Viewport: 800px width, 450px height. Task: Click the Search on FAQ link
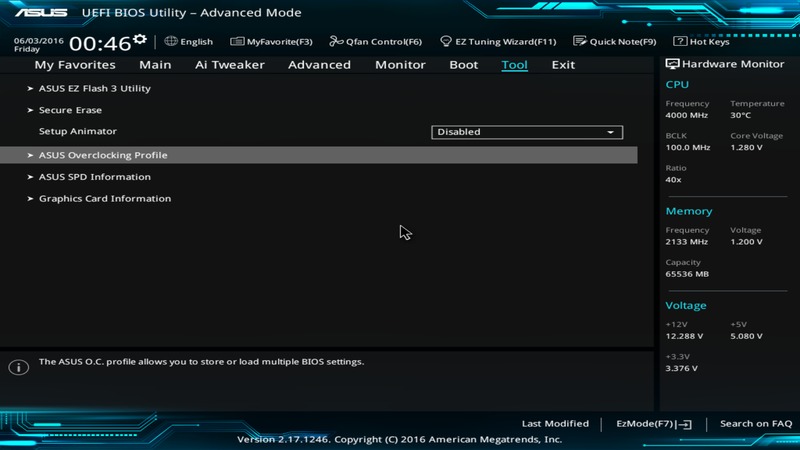[756, 424]
